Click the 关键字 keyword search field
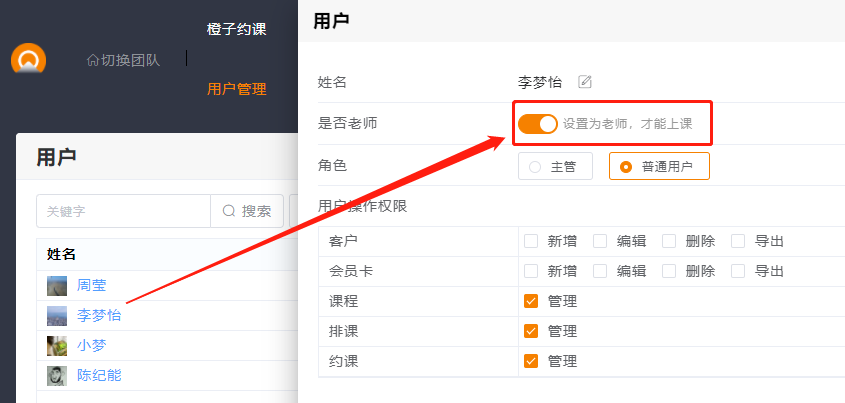The height and width of the screenshot is (403, 845). (x=123, y=211)
